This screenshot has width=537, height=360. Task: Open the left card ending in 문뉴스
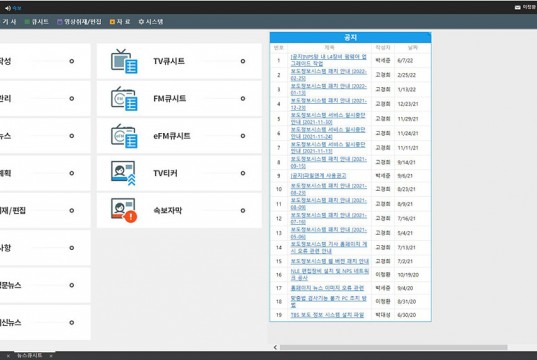click(45, 285)
